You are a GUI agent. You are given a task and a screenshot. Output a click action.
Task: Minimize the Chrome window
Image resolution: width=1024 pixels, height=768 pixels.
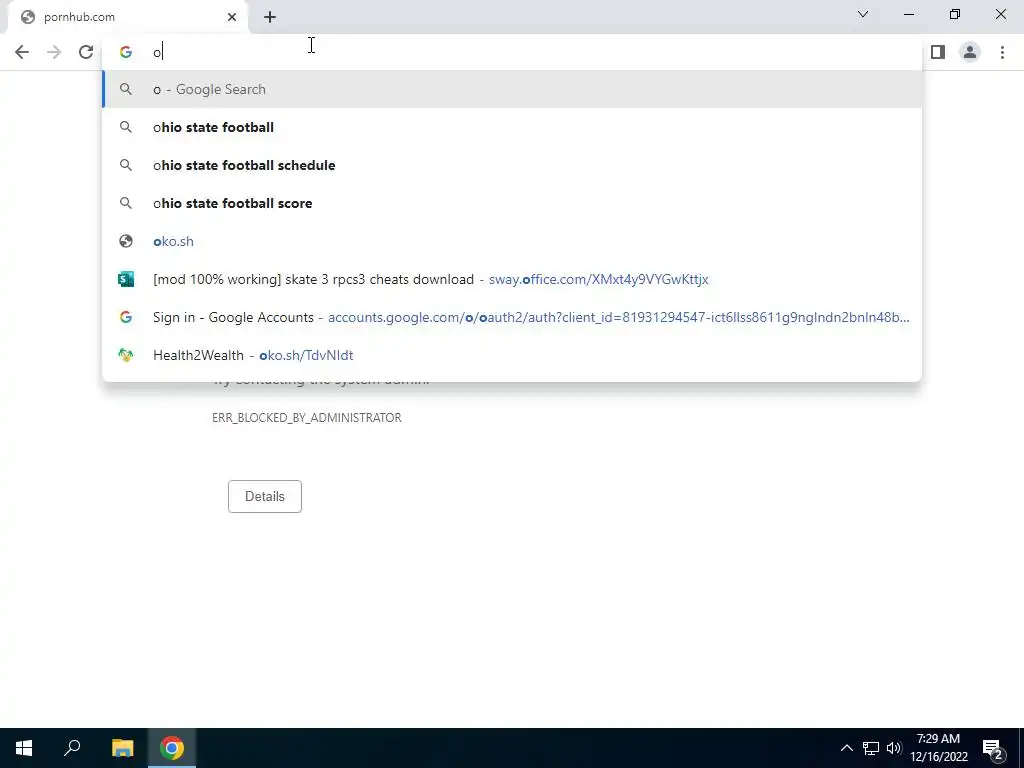coord(909,14)
